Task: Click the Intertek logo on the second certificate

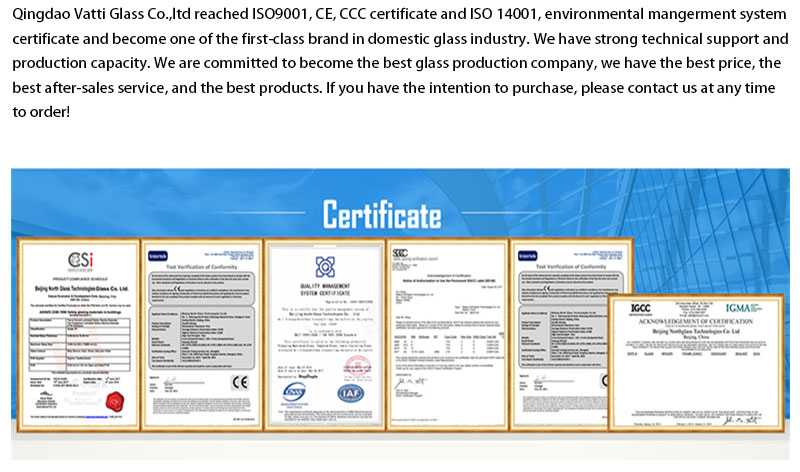Action: (159, 255)
